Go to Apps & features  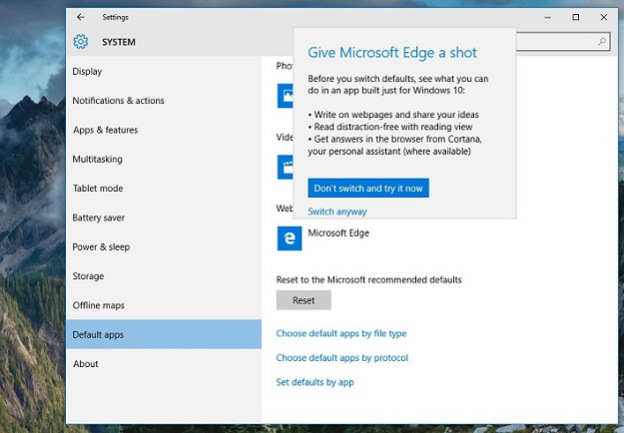click(105, 130)
